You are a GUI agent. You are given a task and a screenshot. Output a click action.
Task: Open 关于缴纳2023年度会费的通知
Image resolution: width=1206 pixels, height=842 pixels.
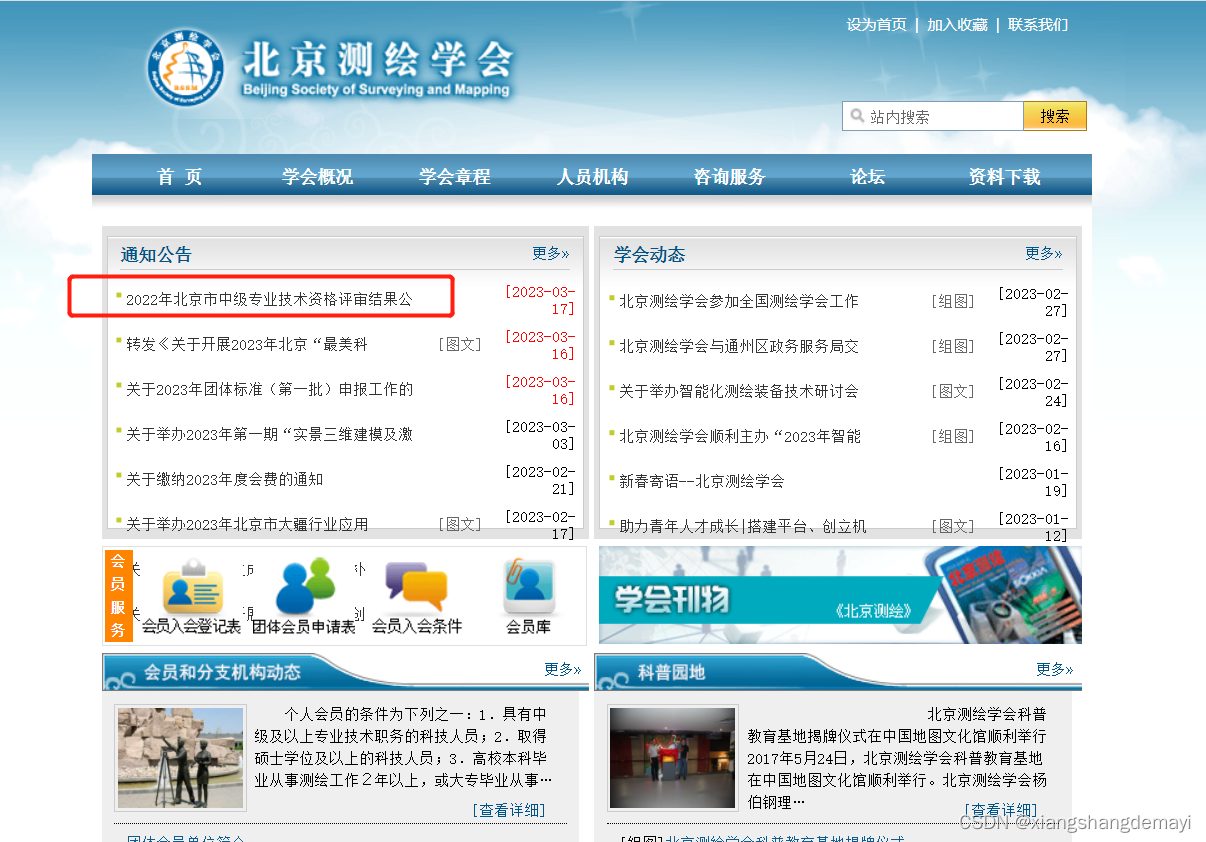[225, 479]
